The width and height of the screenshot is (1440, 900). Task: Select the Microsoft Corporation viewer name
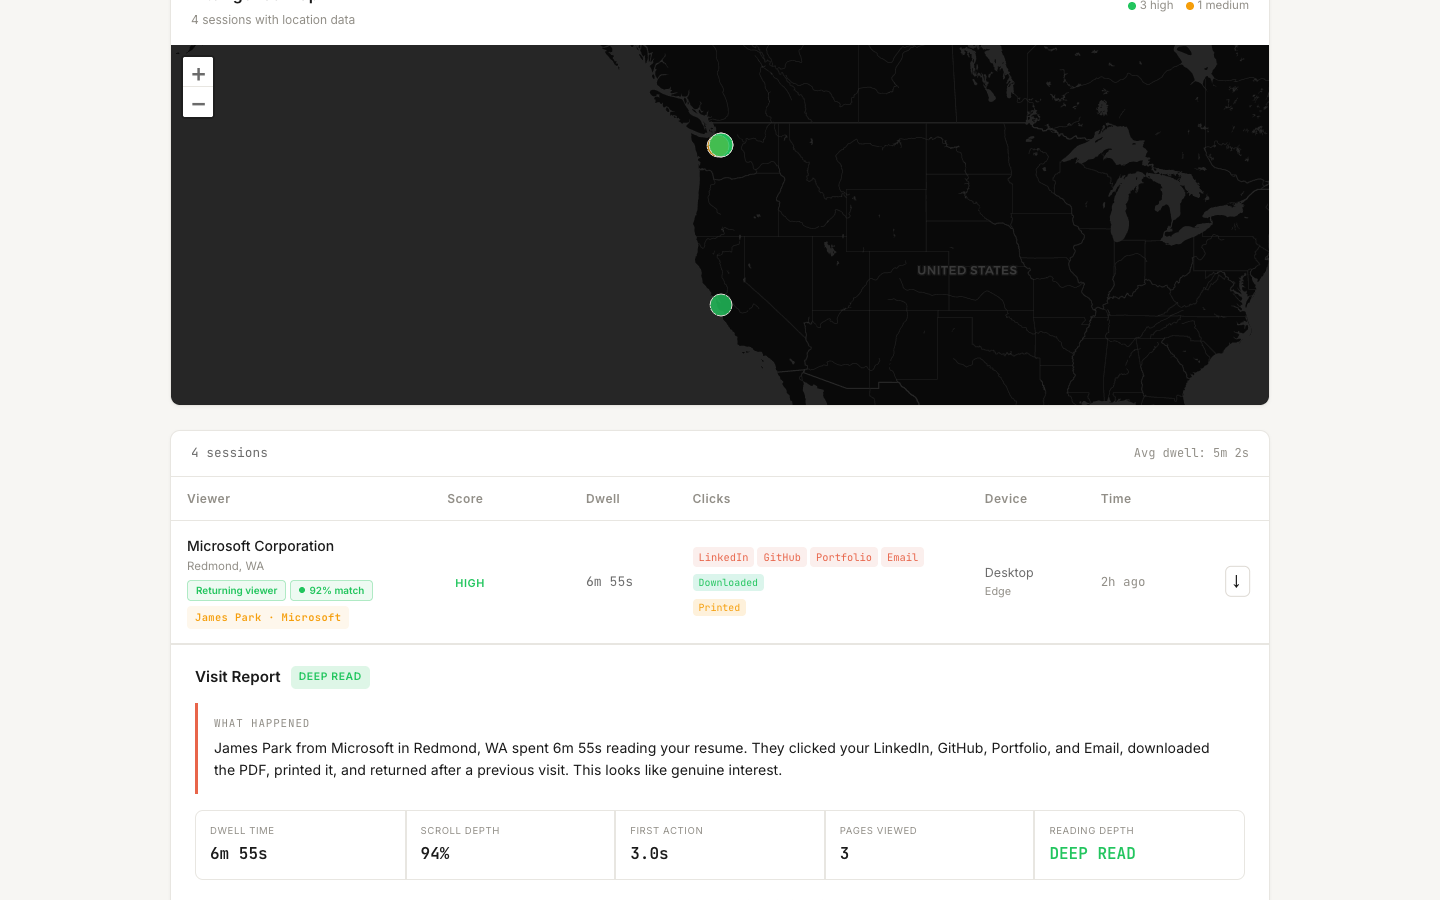(260, 546)
